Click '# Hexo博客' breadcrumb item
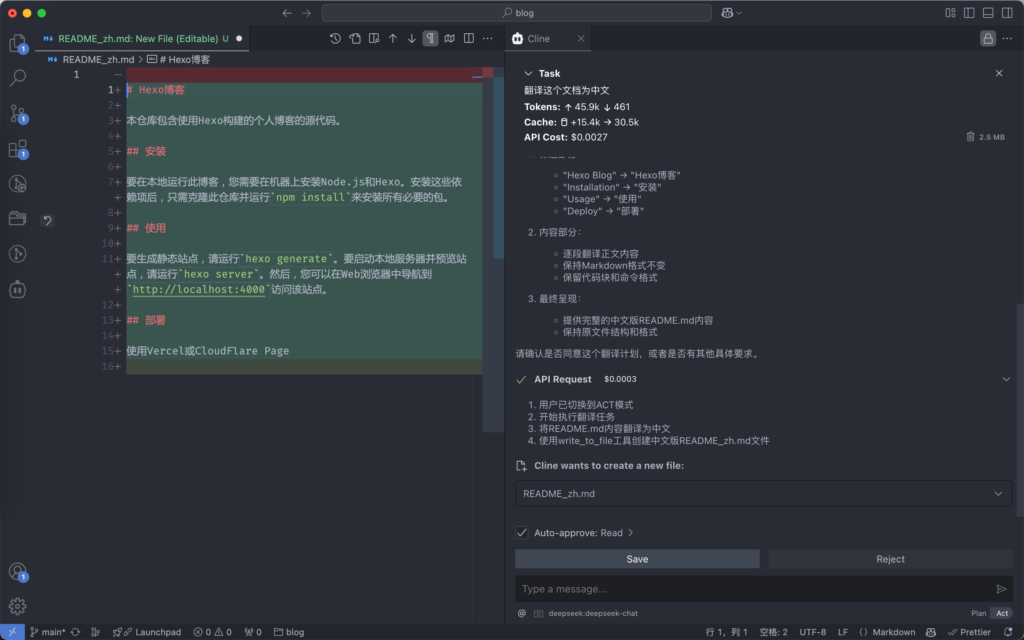 click(x=185, y=59)
